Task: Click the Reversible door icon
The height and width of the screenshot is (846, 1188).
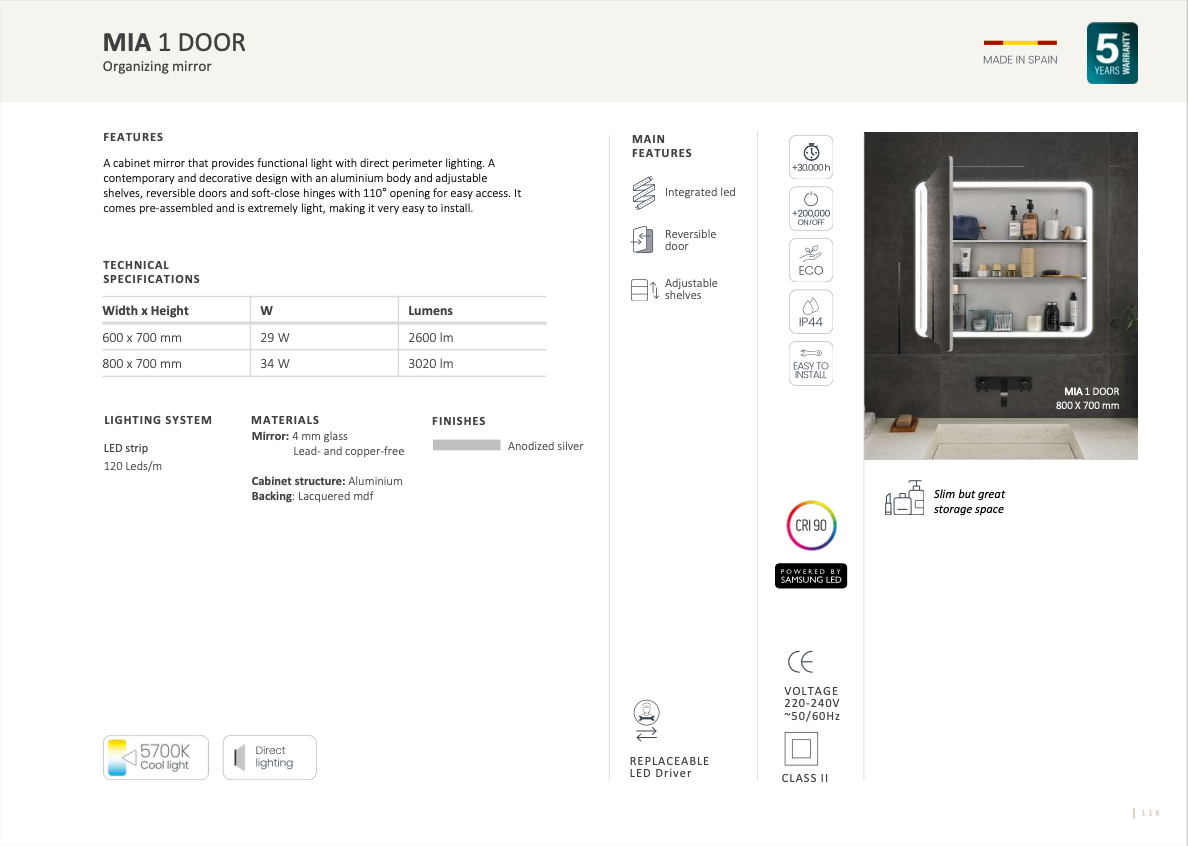Action: coord(642,240)
